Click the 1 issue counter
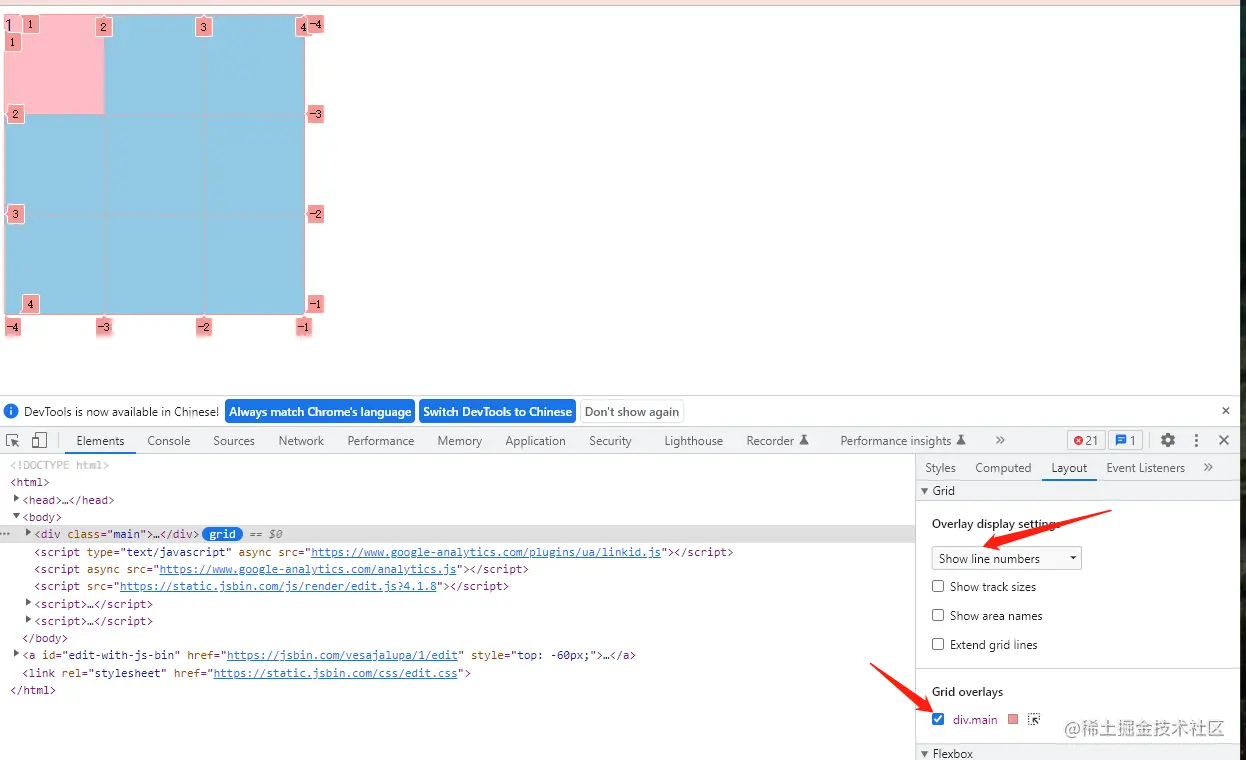Viewport: 1246px width, 760px height. click(x=1125, y=440)
